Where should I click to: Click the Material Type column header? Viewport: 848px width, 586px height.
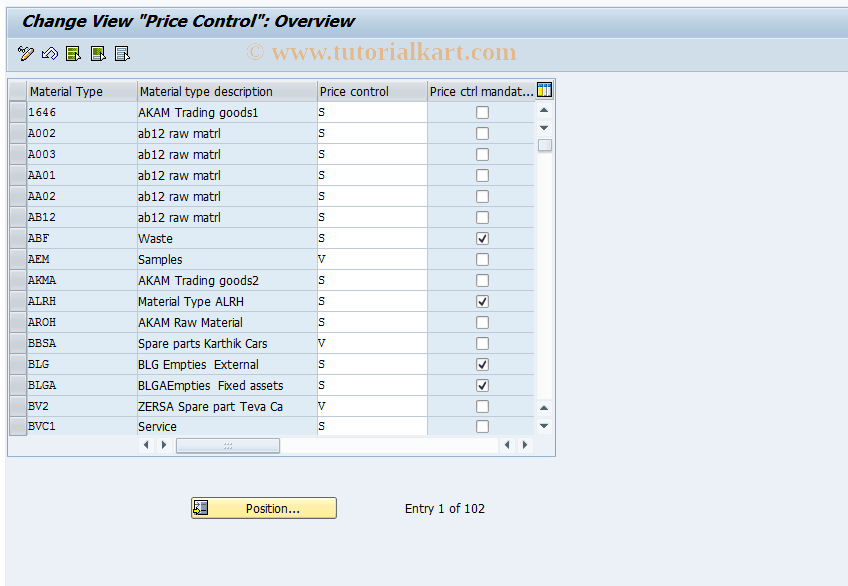click(75, 90)
